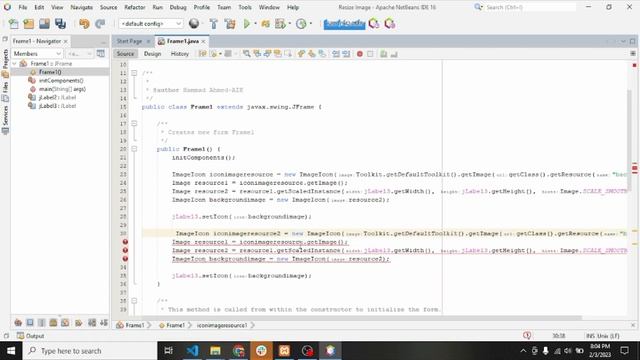
Task: Click the horizontal scrollbar of code editor
Action: click(x=361, y=318)
